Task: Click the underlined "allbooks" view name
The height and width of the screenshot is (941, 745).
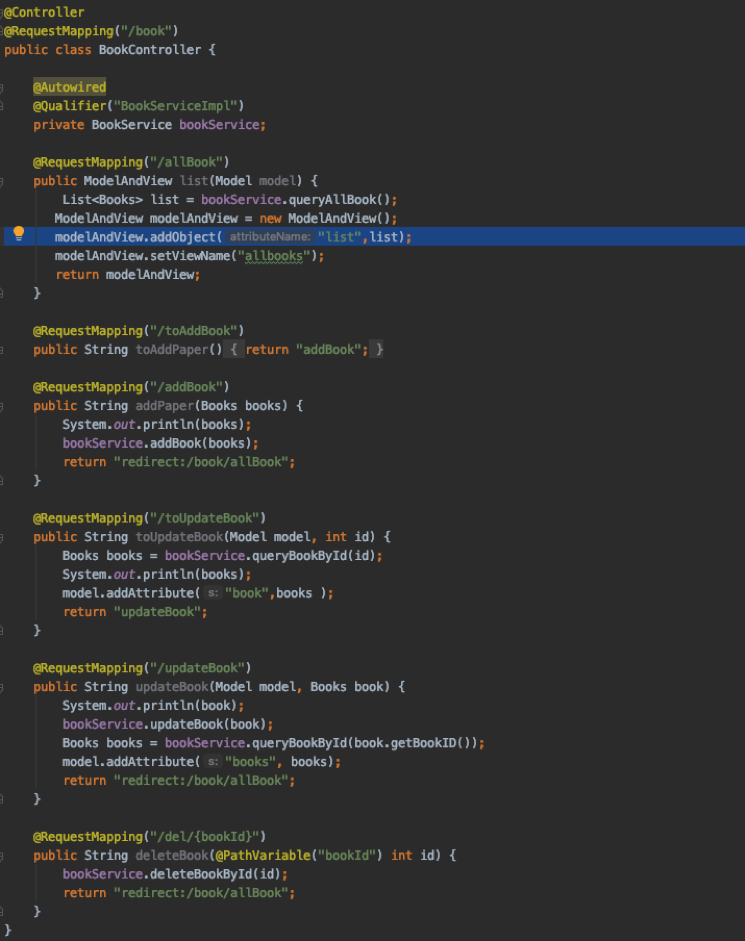Action: pyautogui.click(x=274, y=256)
